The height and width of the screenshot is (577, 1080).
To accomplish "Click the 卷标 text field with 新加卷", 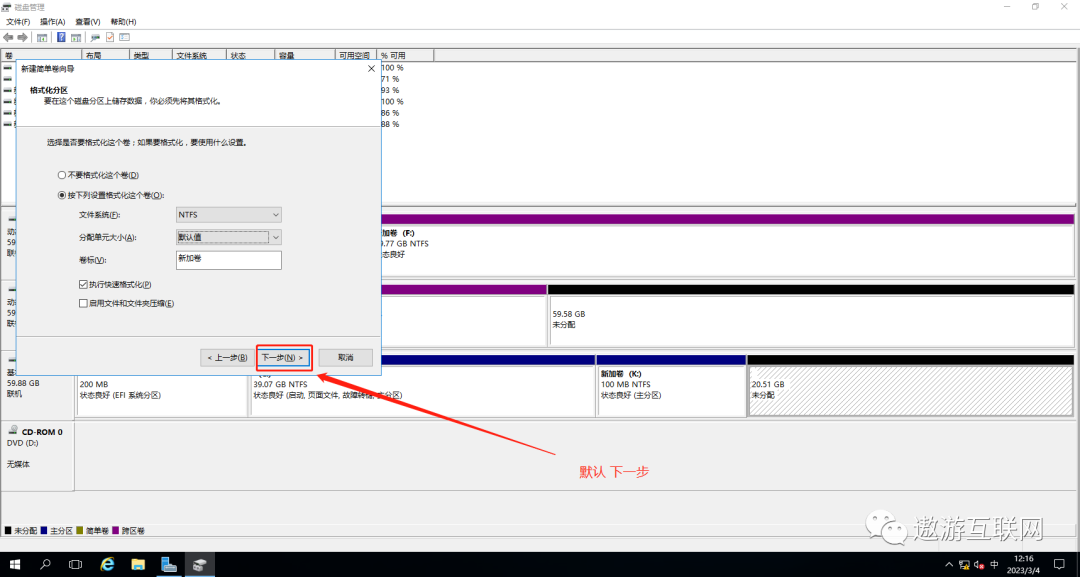I will pyautogui.click(x=229, y=260).
